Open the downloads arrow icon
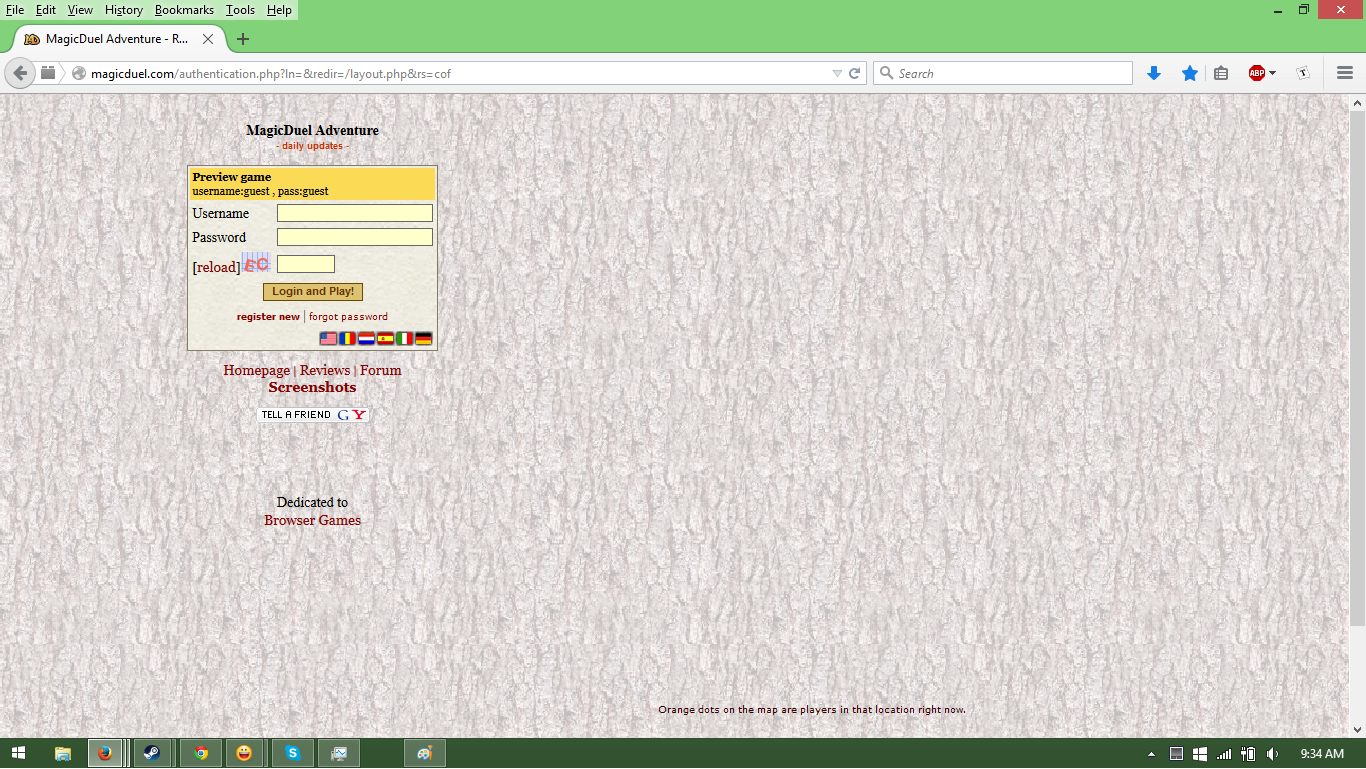Viewport: 1366px width, 769px height. (1154, 73)
